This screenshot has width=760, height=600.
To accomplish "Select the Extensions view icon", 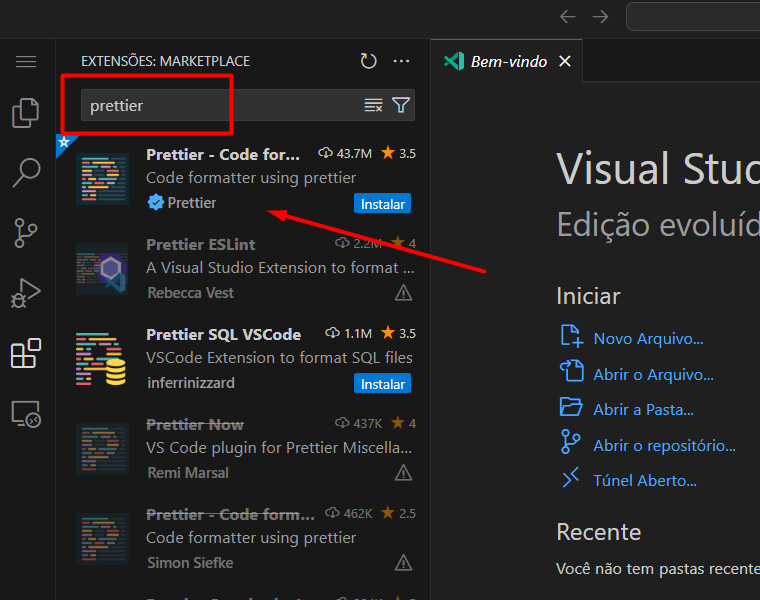I will coord(26,353).
